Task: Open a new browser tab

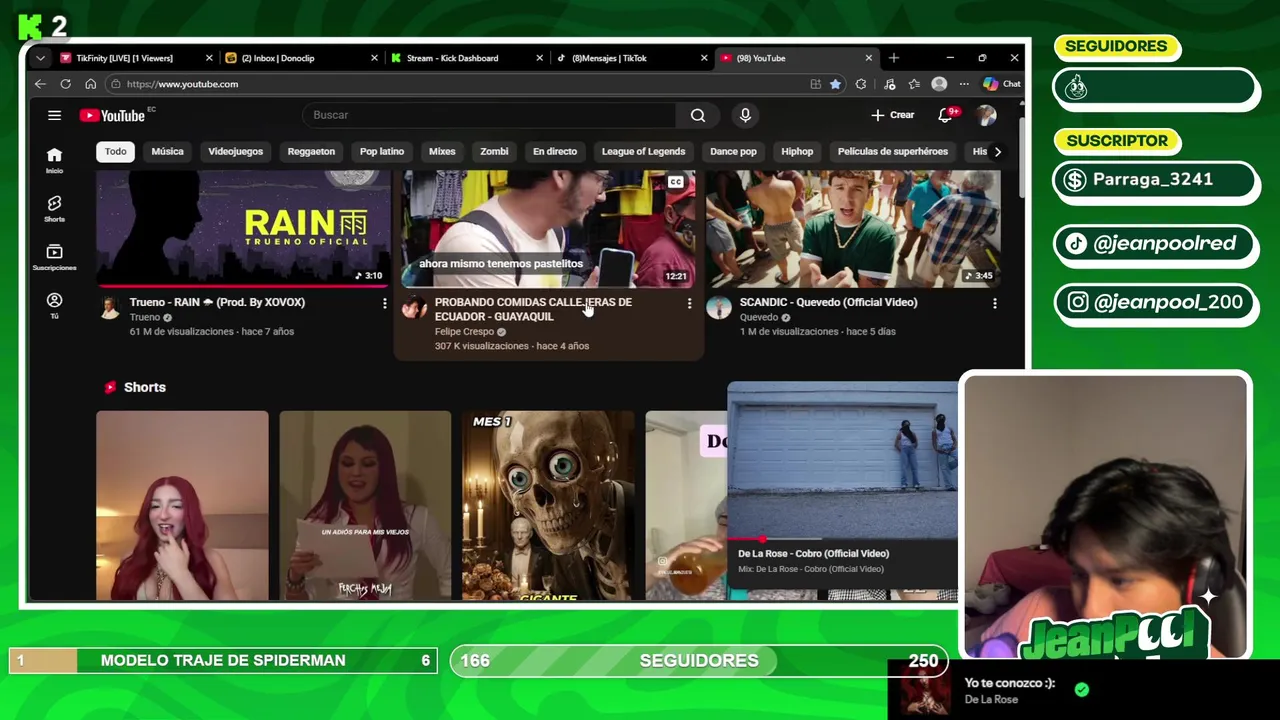Action: point(893,58)
